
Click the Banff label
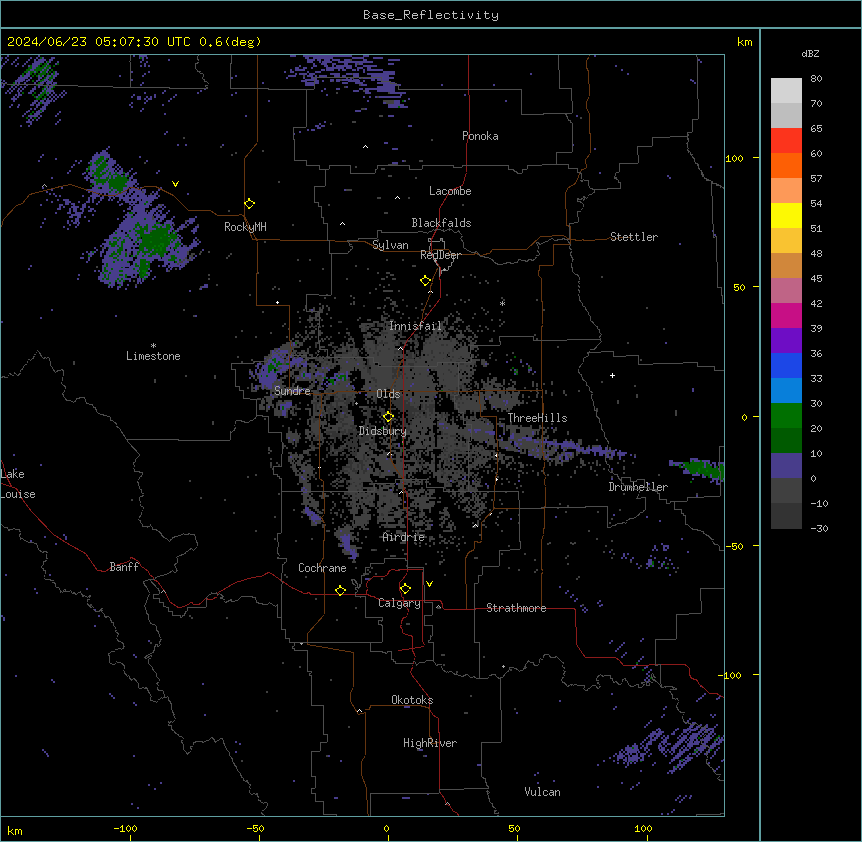[x=124, y=567]
